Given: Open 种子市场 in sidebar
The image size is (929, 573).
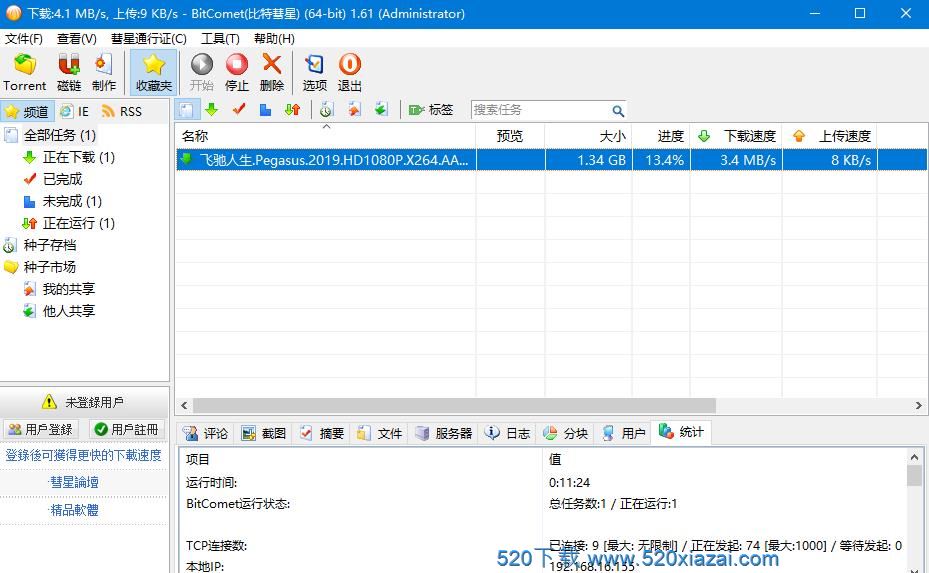Looking at the screenshot, I should (x=49, y=267).
